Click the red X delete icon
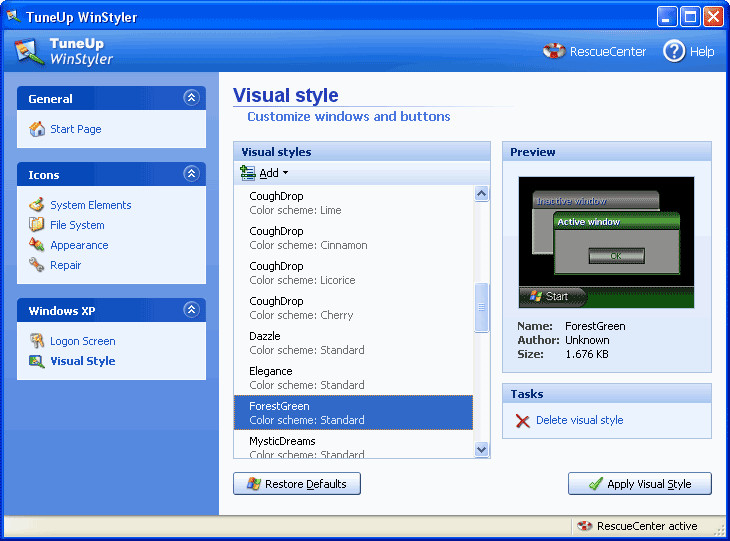 coord(523,420)
